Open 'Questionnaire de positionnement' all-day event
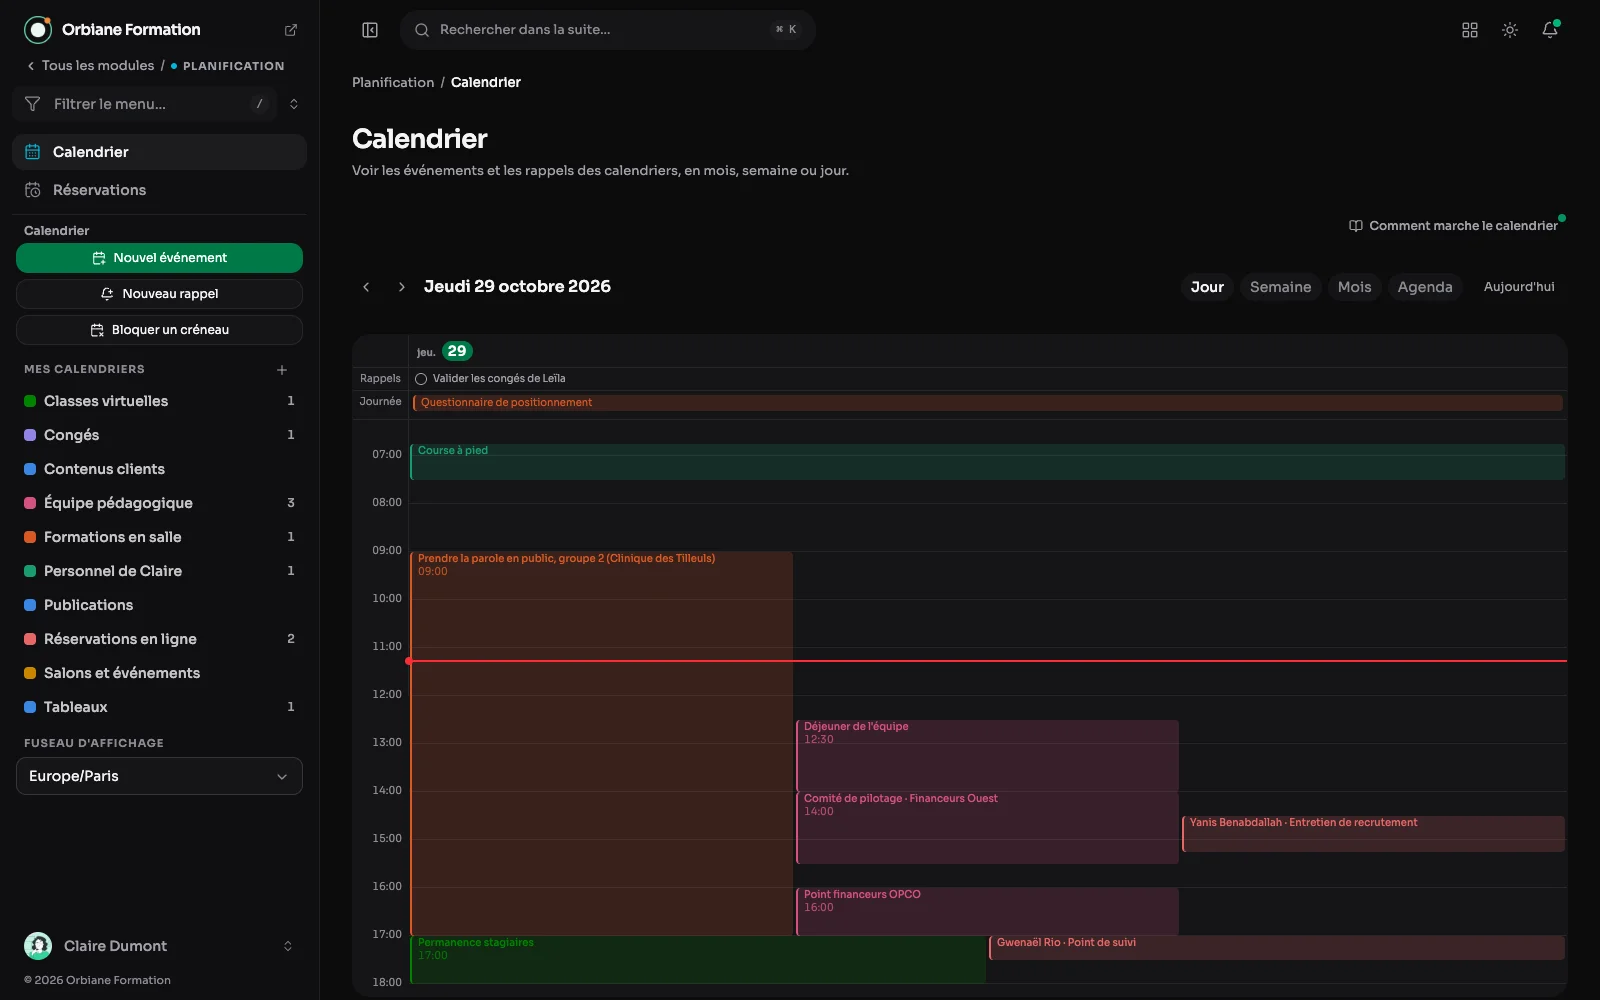 coord(987,403)
